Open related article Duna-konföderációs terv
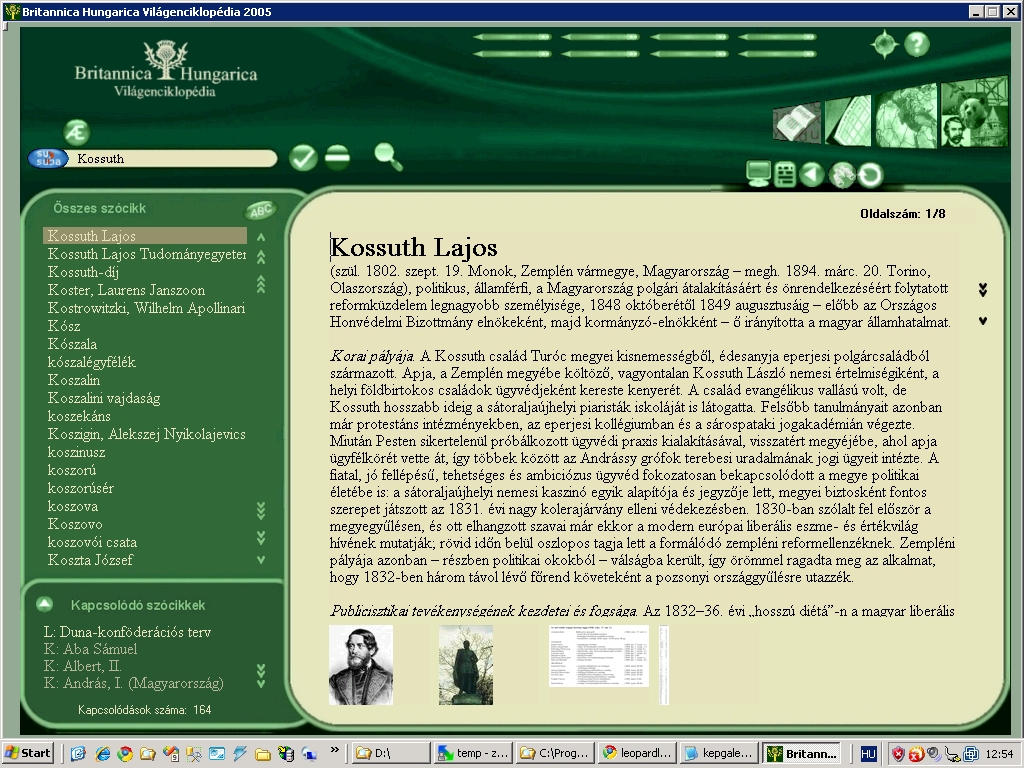The image size is (1024, 768). 127,632
